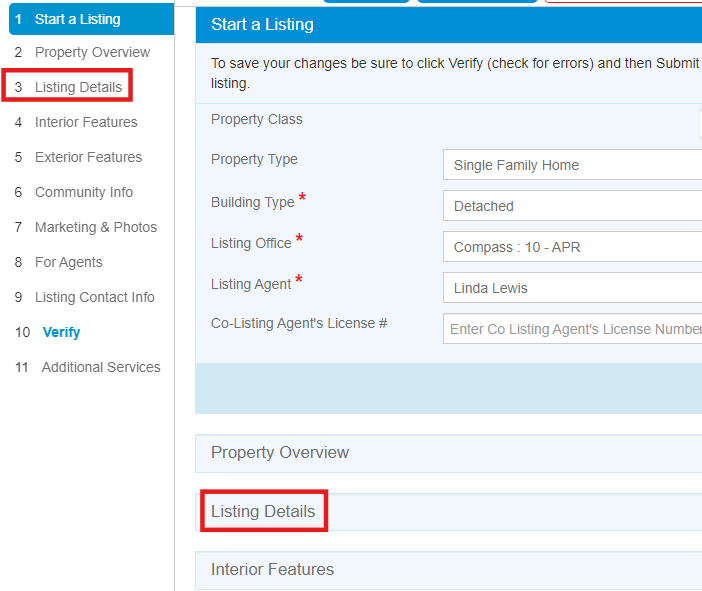
Task: Open Listing Office dropdown showing Compass
Action: tap(573, 247)
